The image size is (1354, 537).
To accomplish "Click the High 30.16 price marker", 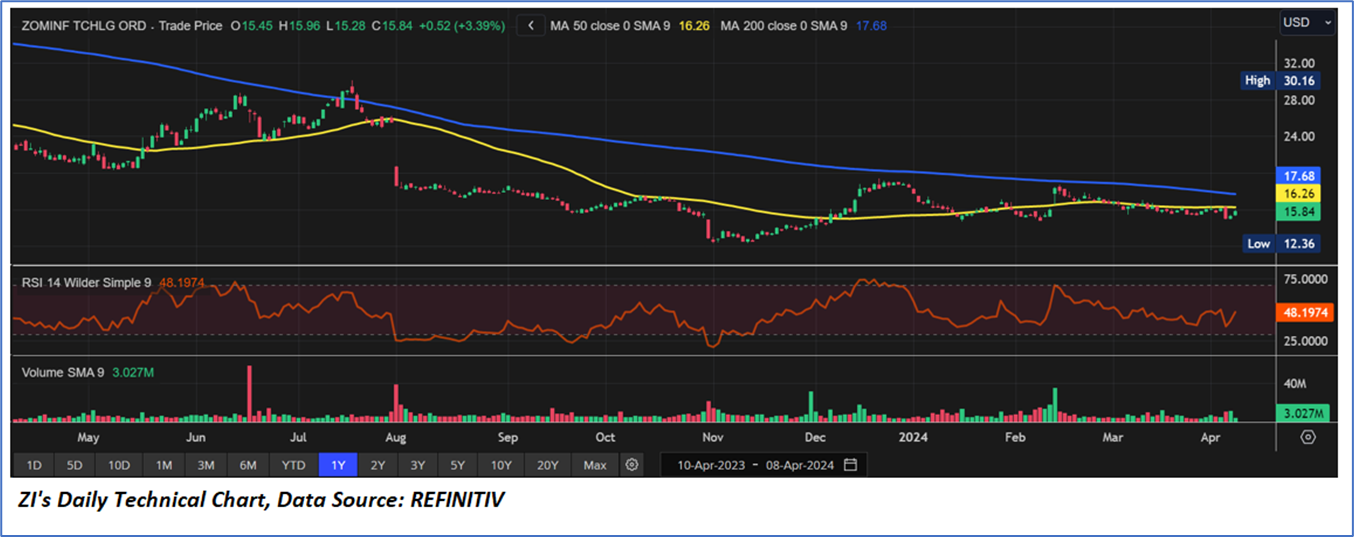I will point(1284,81).
